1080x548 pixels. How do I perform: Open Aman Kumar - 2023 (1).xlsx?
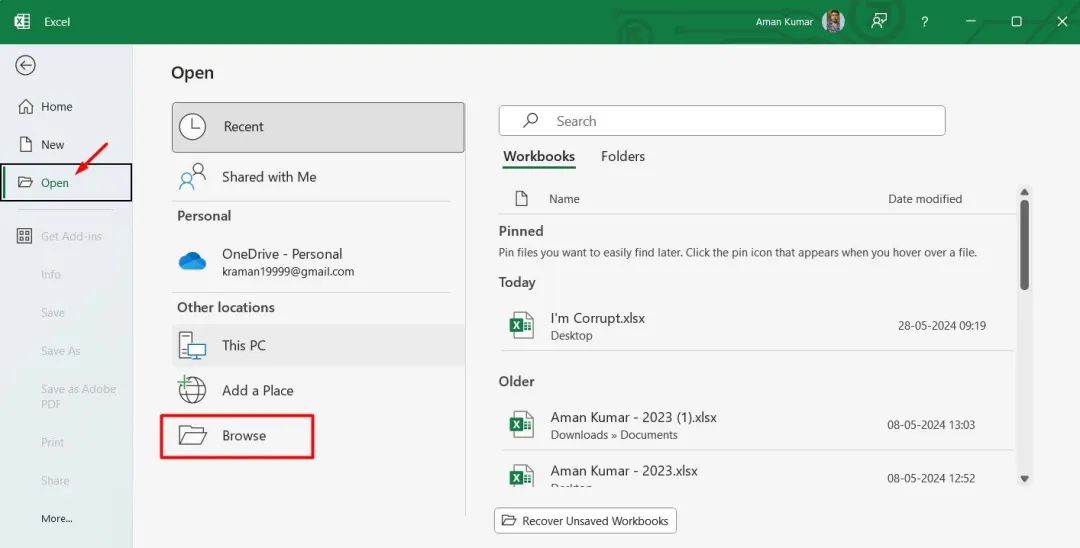[x=756, y=425]
